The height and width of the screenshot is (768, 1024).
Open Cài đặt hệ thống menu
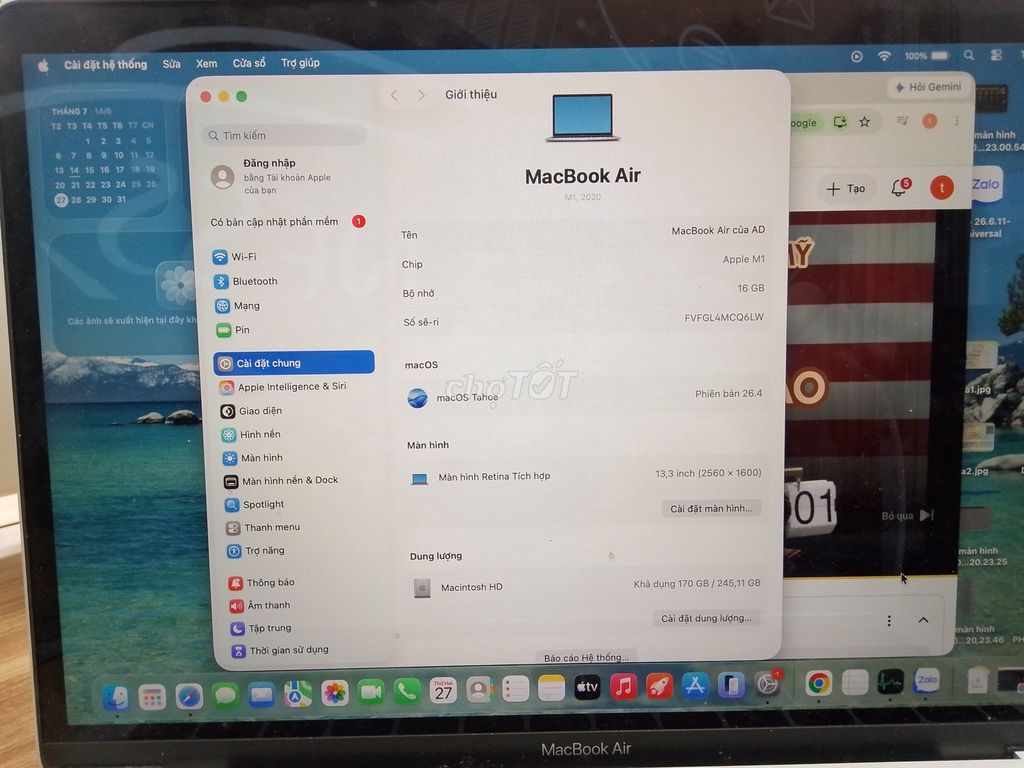point(105,65)
